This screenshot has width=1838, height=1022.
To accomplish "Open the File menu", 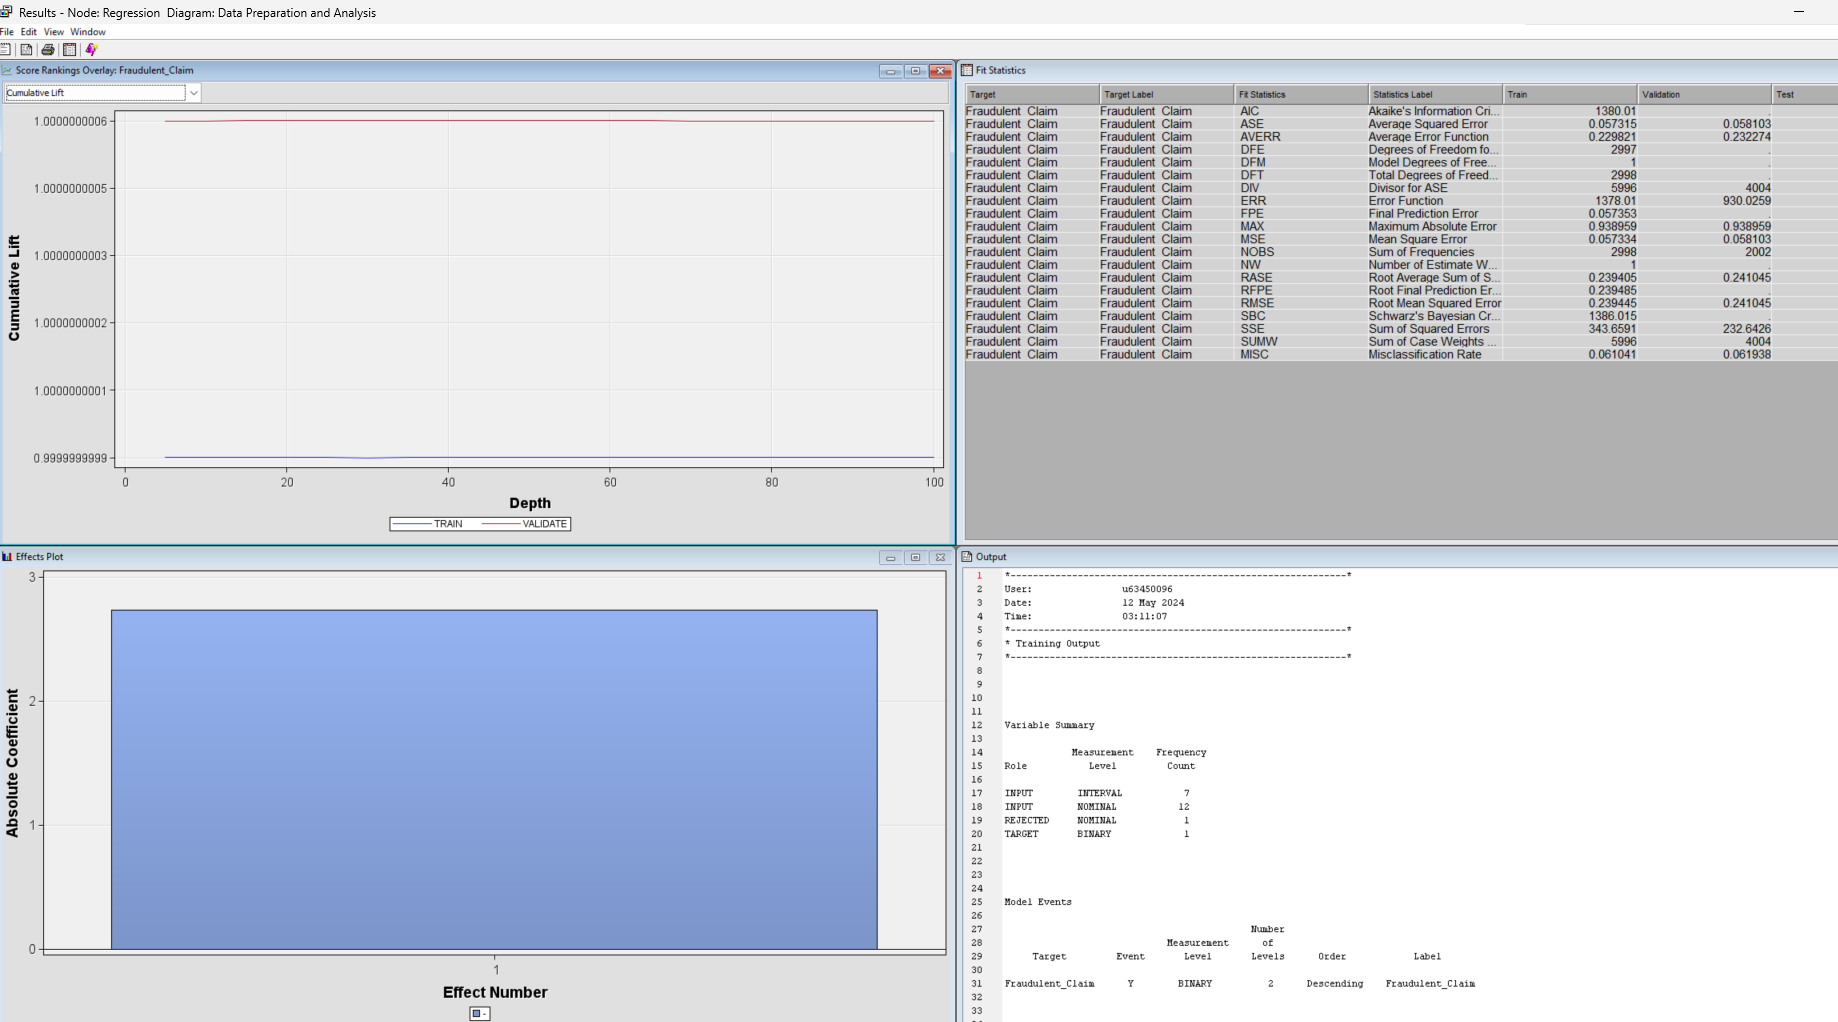I will [8, 31].
